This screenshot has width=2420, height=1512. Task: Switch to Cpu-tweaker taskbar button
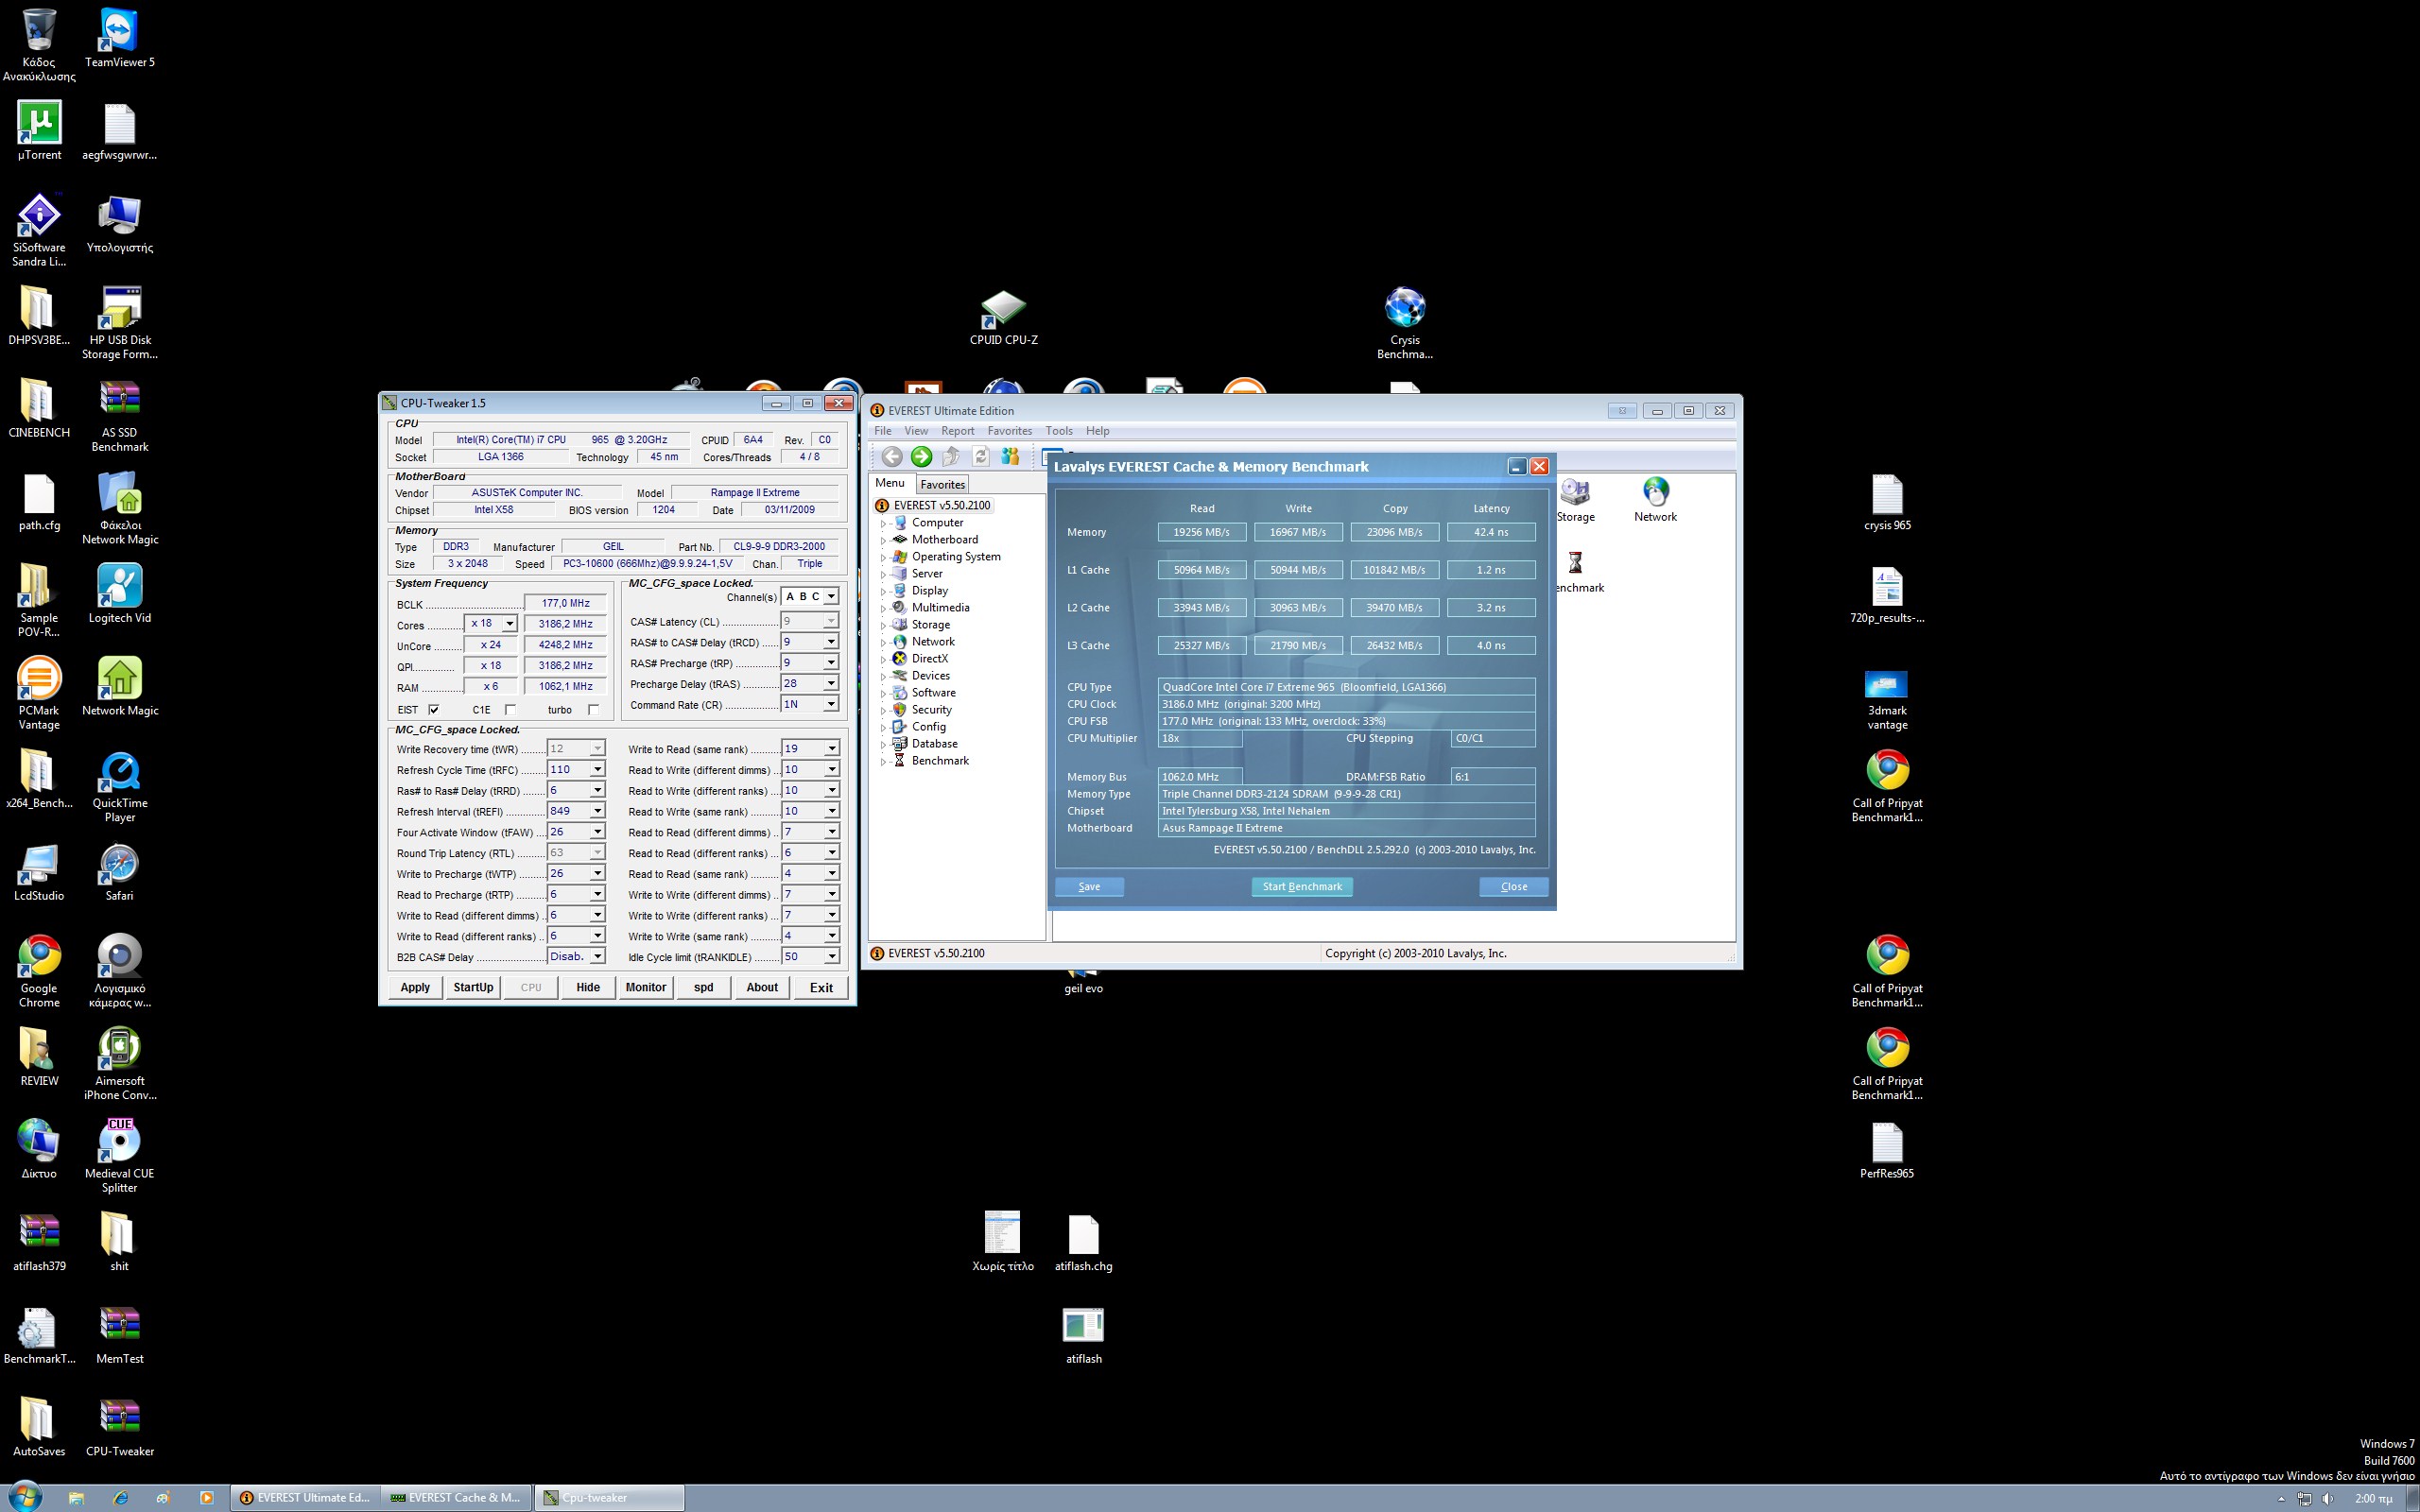point(609,1497)
